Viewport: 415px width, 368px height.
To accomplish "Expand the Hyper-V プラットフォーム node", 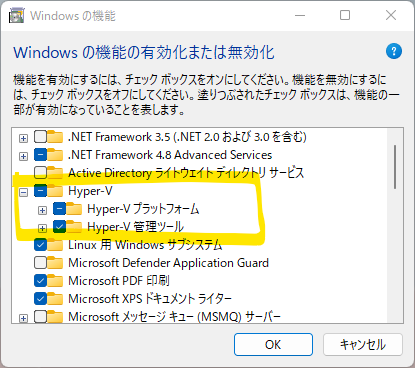I will click(42, 210).
